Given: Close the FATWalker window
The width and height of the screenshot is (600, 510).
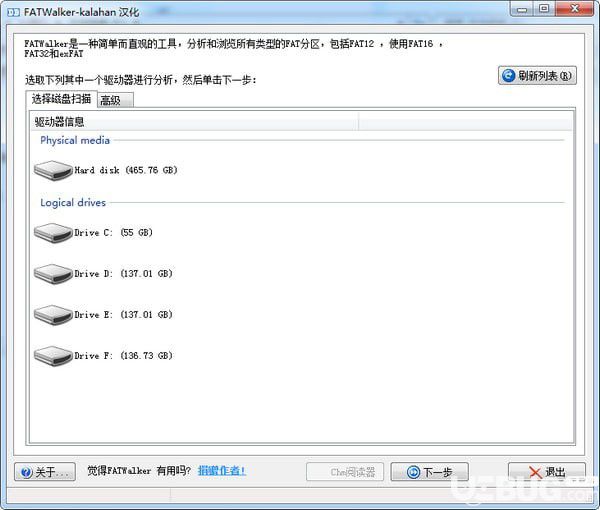Looking at the screenshot, I should point(575,9).
